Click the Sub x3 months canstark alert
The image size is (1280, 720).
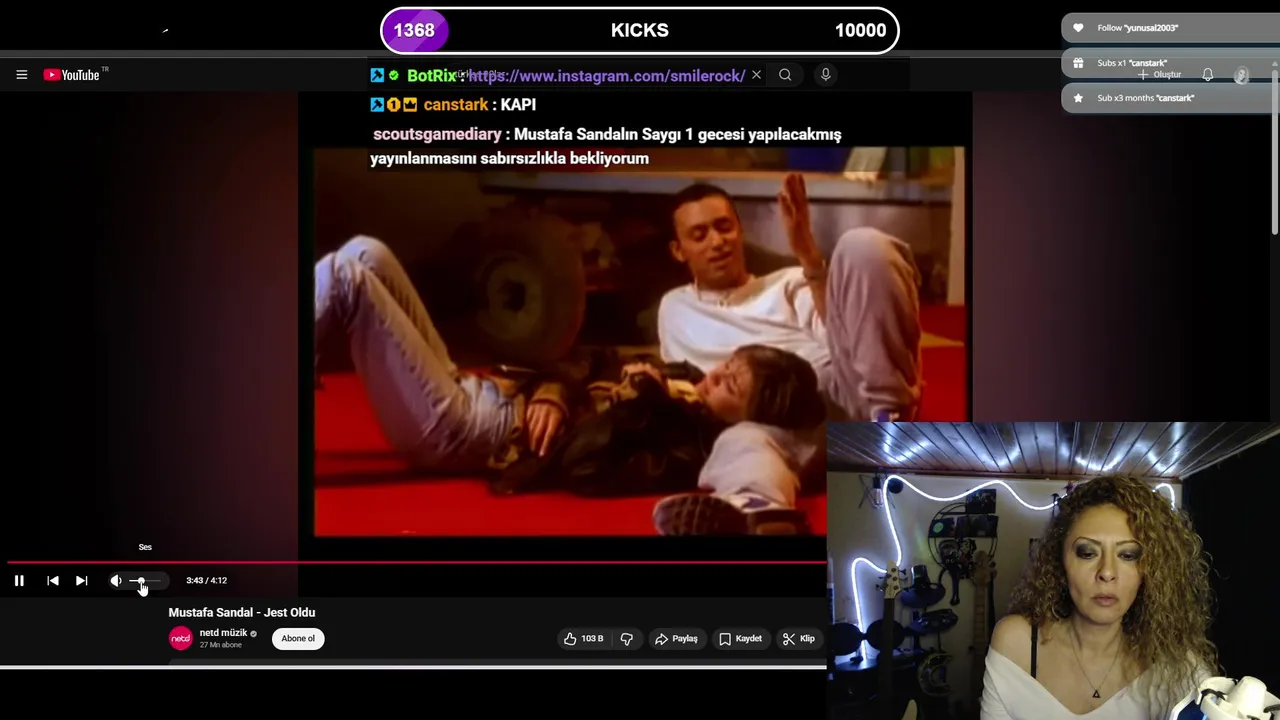point(1170,98)
